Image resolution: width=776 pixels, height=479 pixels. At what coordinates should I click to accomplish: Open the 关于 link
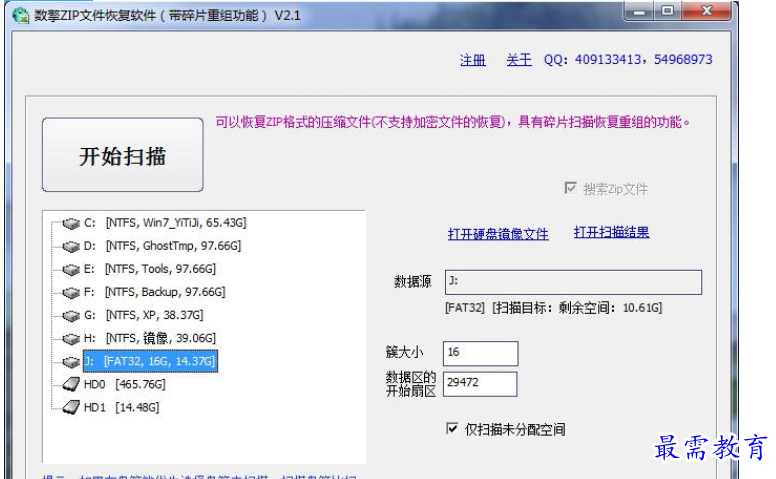coord(519,60)
